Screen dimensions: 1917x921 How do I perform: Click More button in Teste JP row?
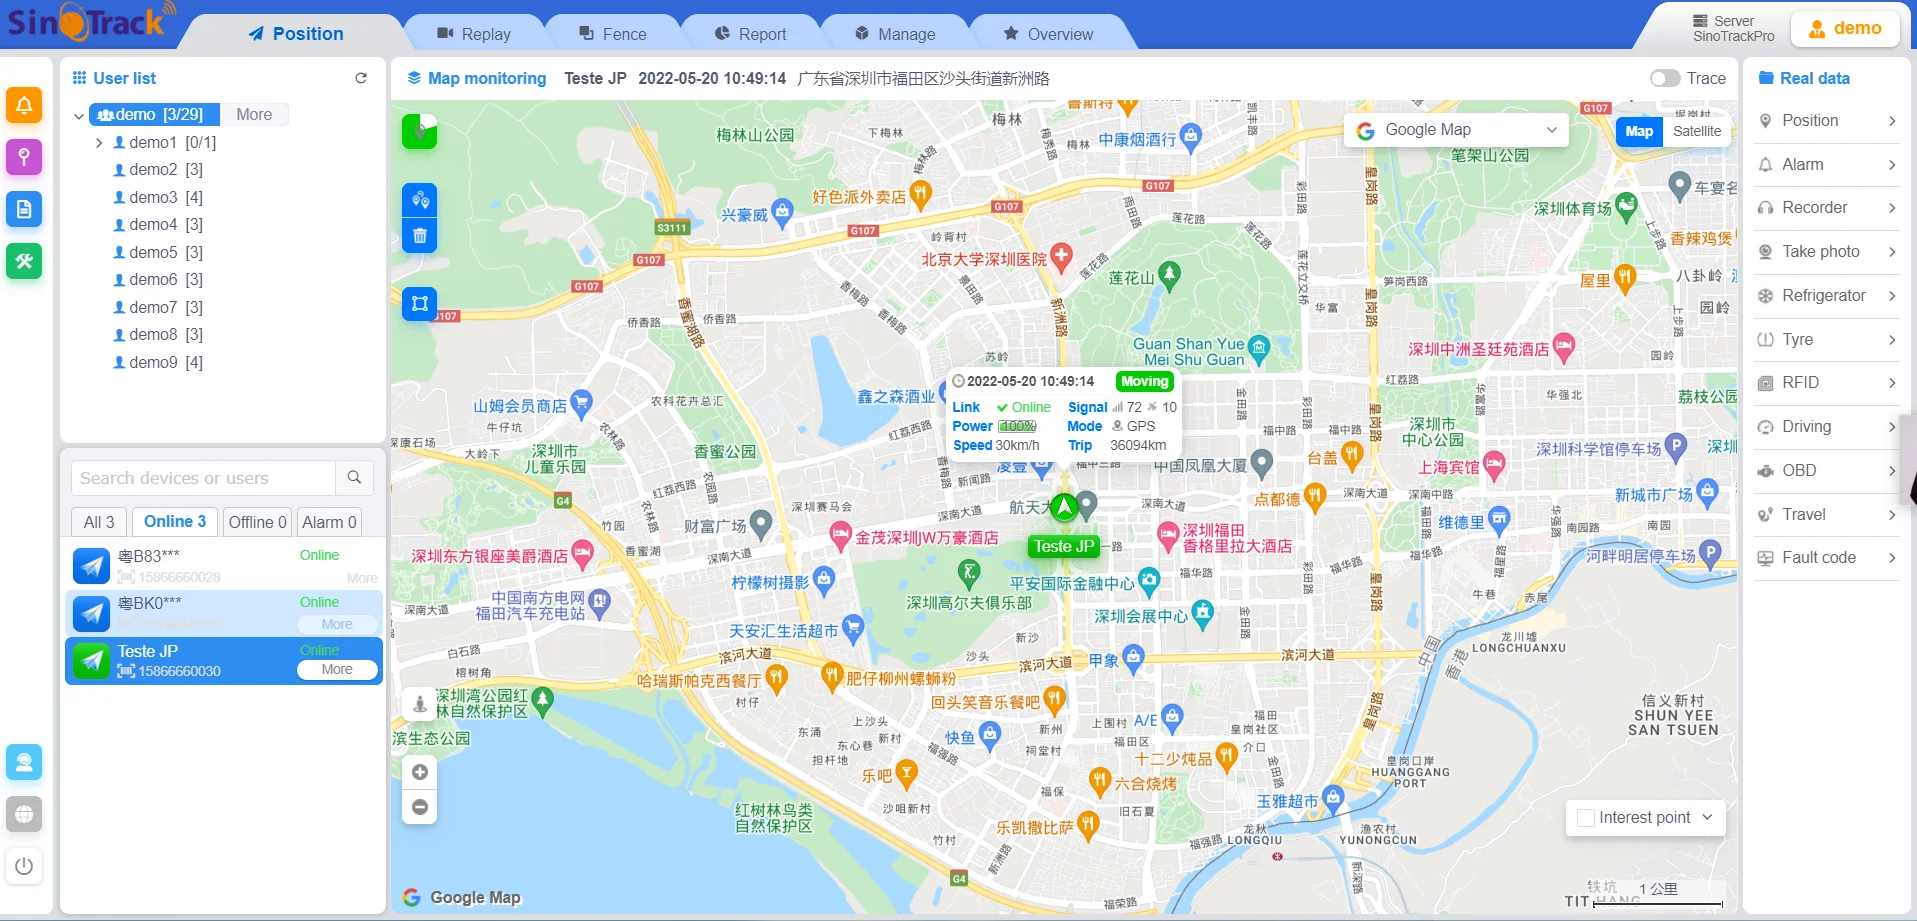coord(337,670)
